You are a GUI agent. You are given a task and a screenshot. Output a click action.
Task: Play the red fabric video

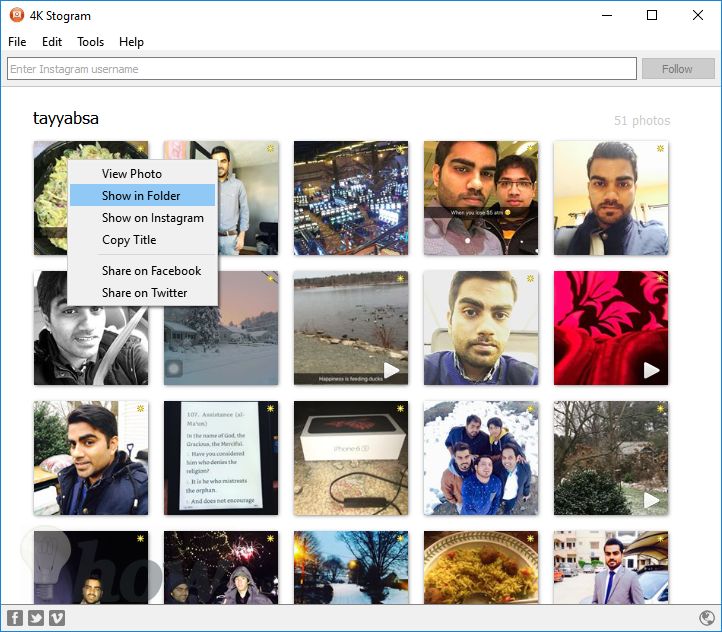(651, 370)
